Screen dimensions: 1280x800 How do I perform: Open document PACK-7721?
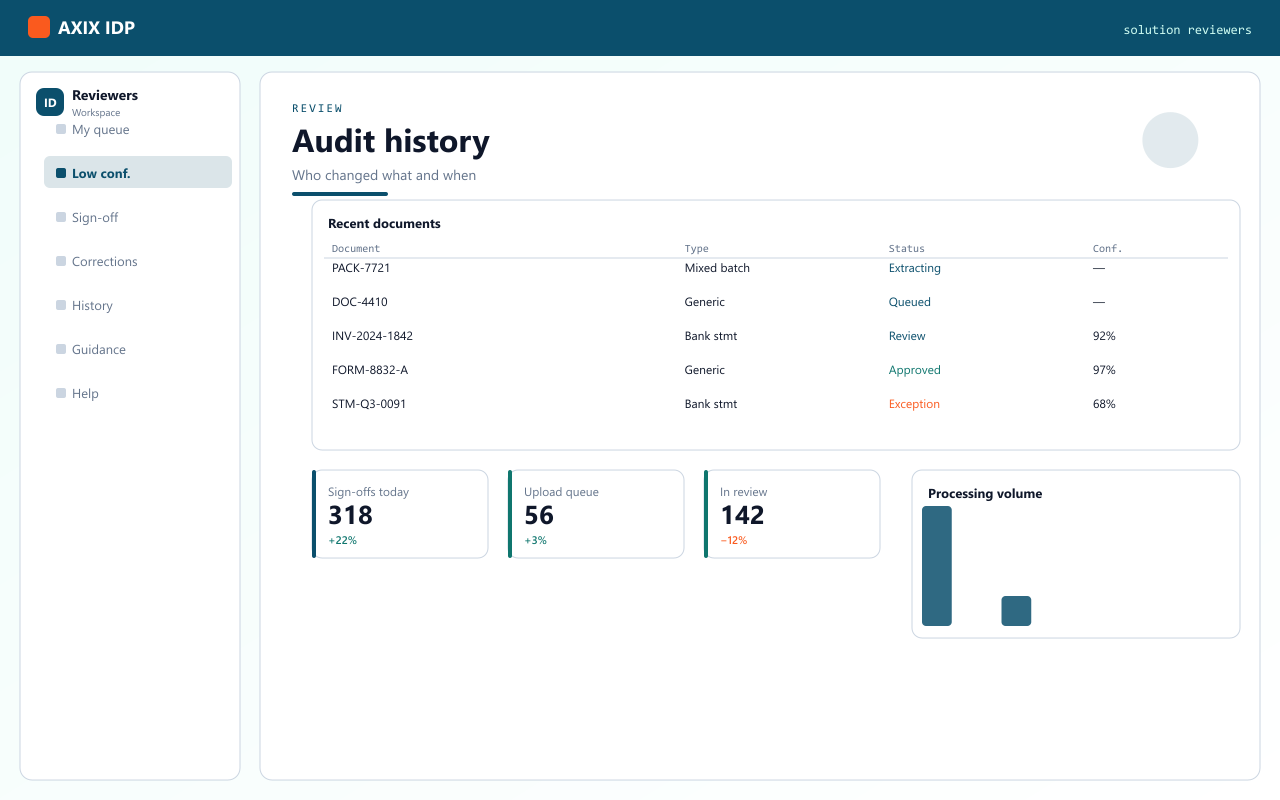click(361, 268)
